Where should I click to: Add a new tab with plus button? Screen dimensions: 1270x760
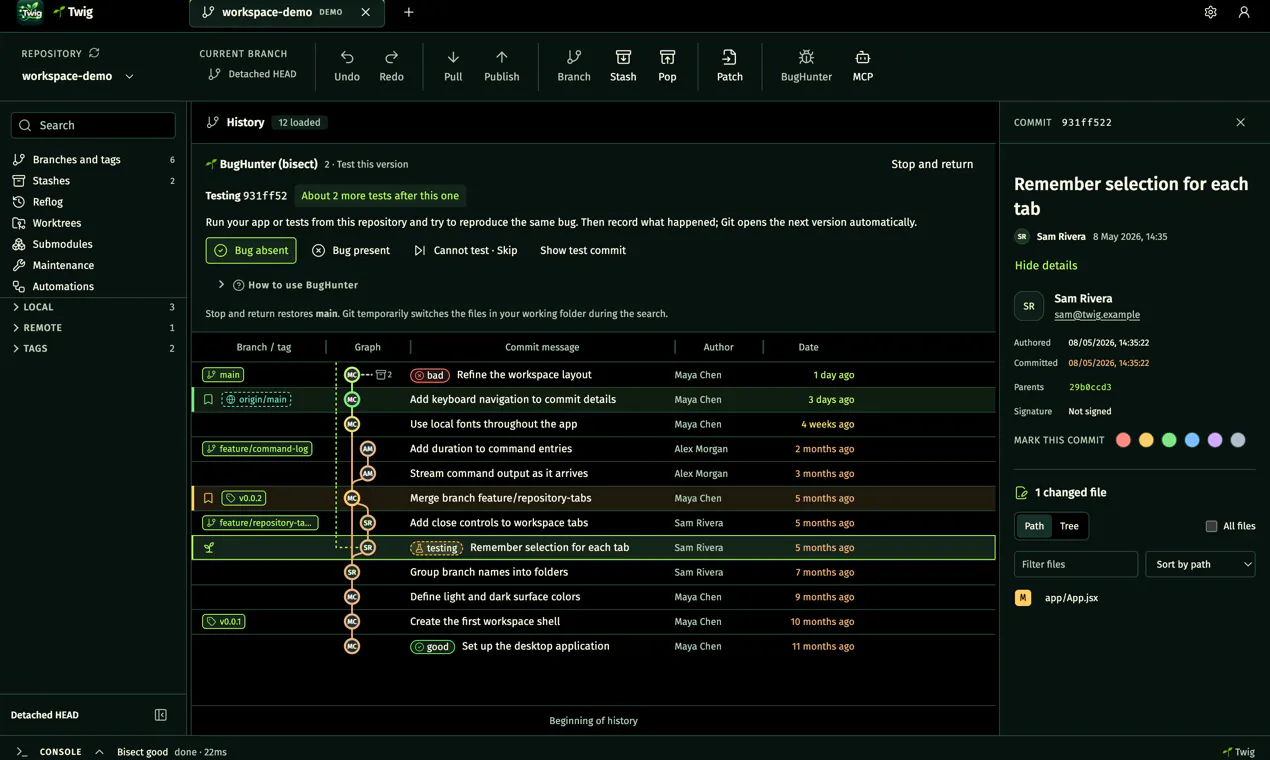click(409, 12)
